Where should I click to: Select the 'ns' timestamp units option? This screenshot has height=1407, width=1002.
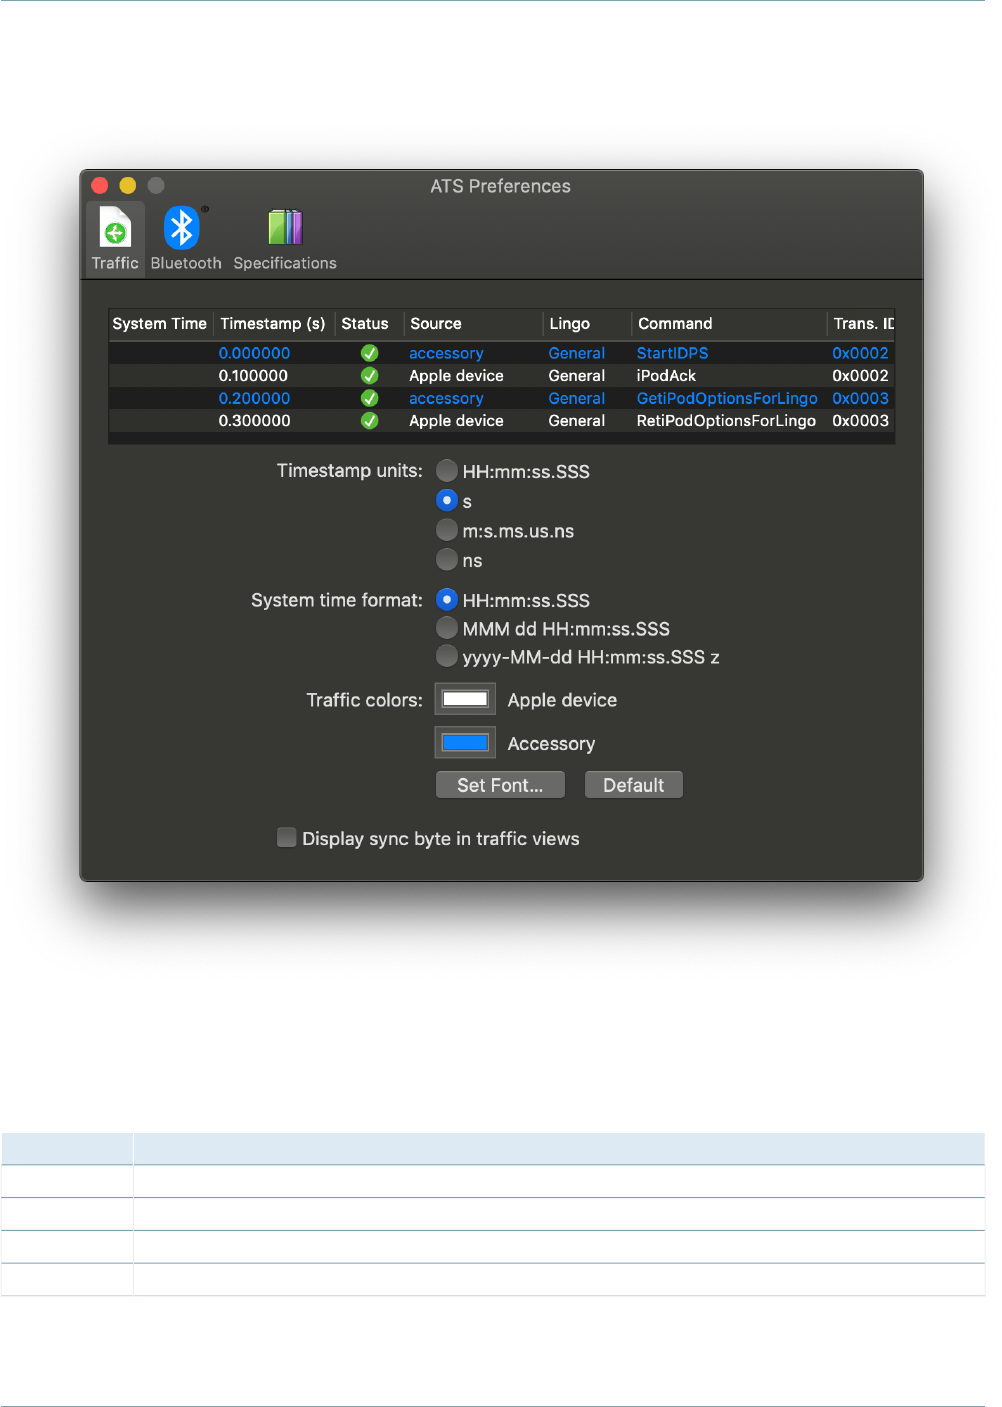tap(447, 559)
